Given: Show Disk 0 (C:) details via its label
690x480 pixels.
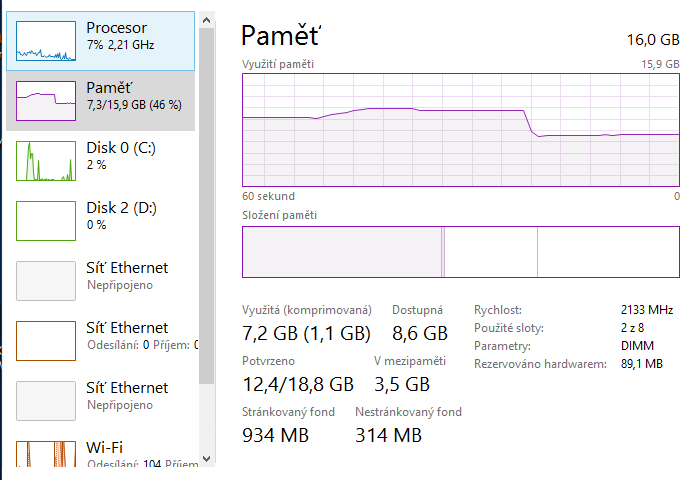Looking at the screenshot, I should point(122,148).
